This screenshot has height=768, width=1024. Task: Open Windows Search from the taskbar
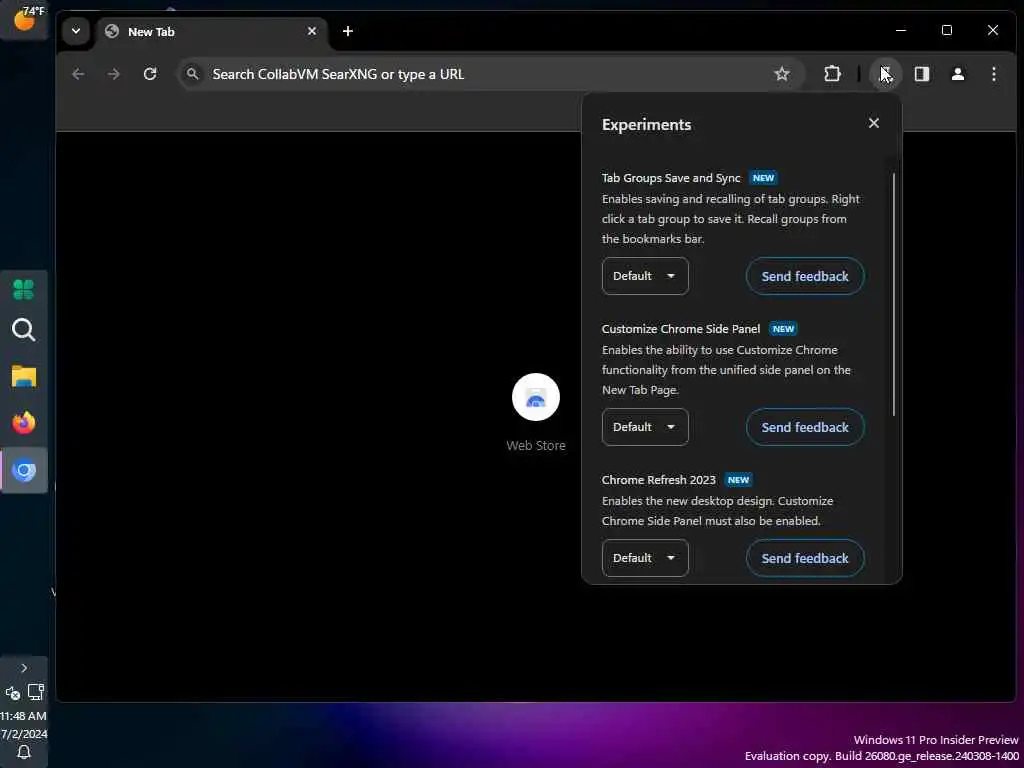(24, 330)
